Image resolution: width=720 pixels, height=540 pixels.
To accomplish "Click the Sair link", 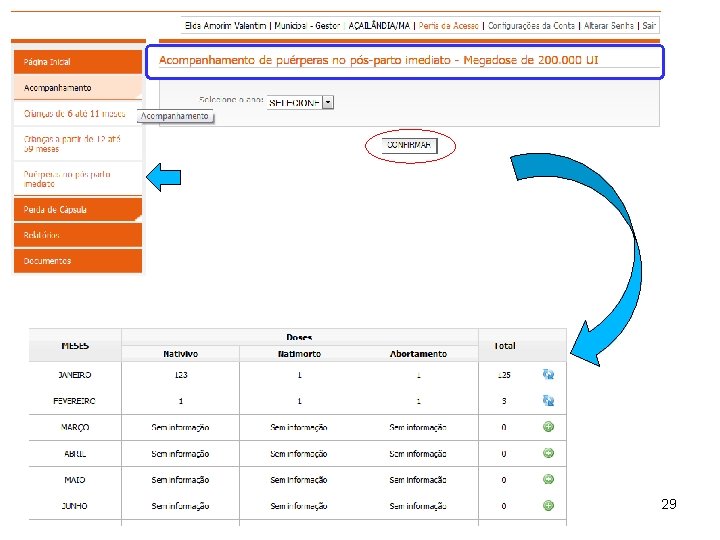I will click(649, 26).
